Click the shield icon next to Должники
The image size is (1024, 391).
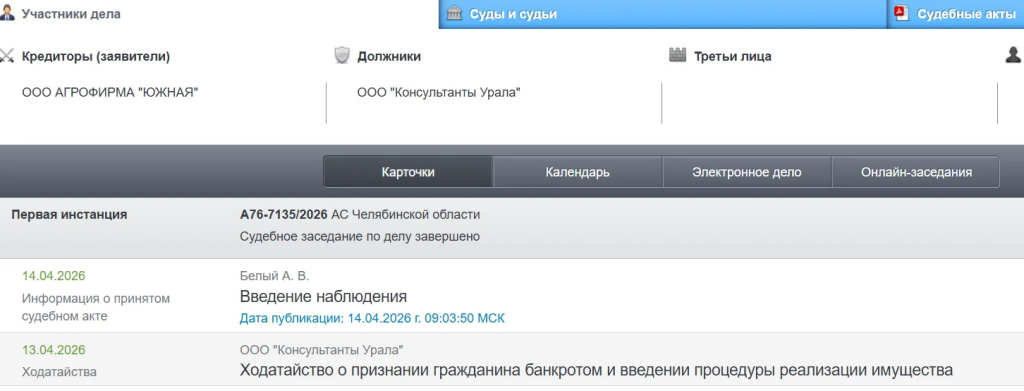point(342,56)
